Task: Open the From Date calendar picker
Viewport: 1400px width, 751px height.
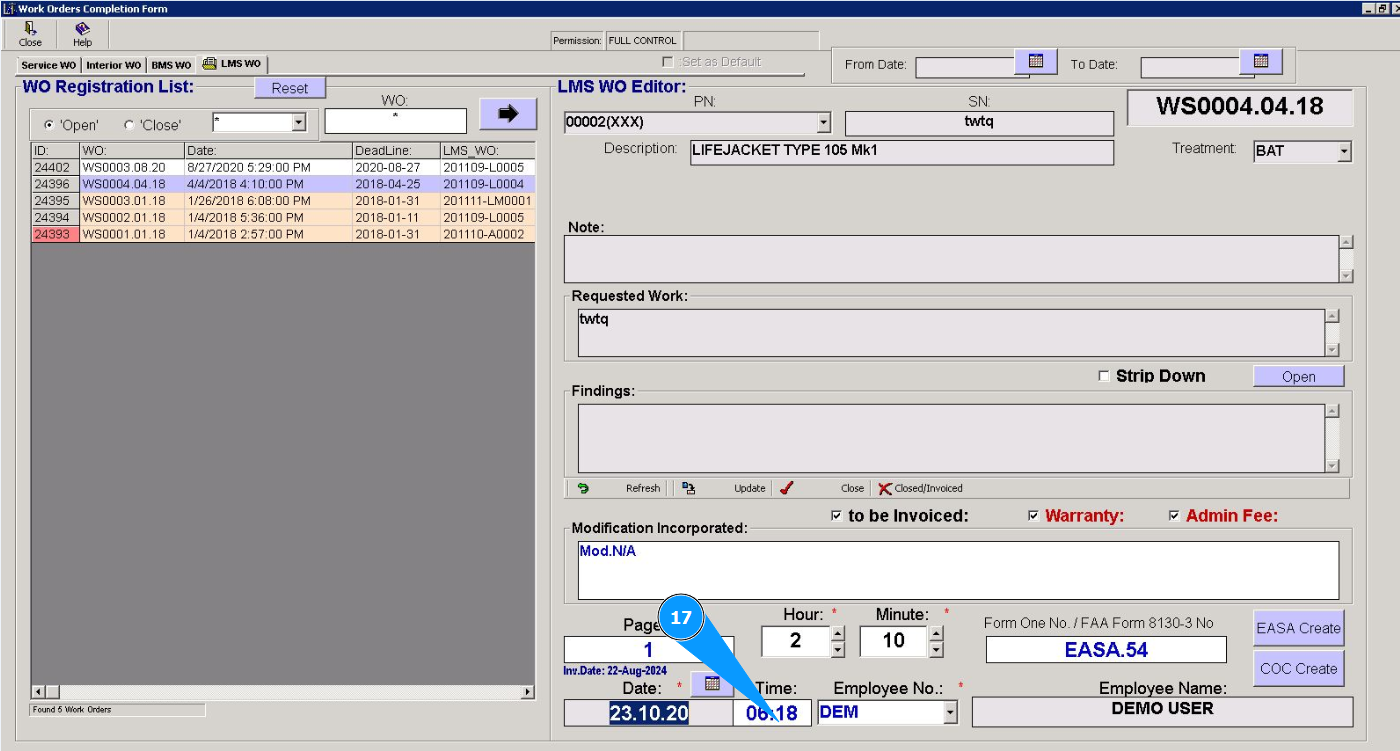Action: point(1036,62)
